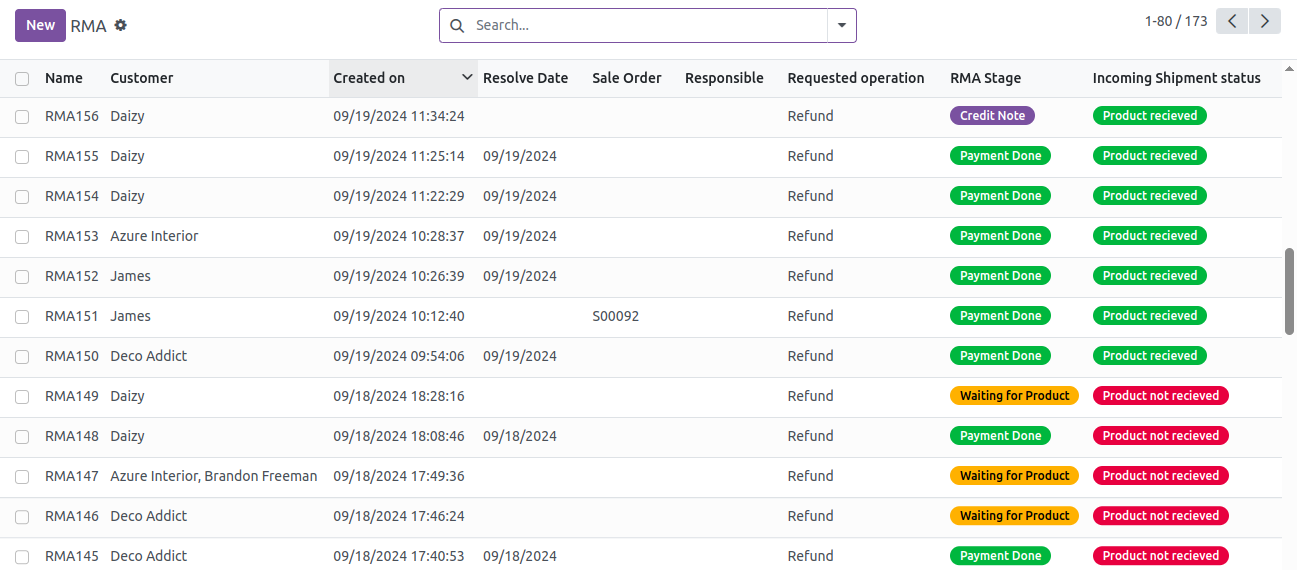Screen dimensions: 1297x570
Task: Check the RMA153 row checkbox
Action: click(22, 236)
